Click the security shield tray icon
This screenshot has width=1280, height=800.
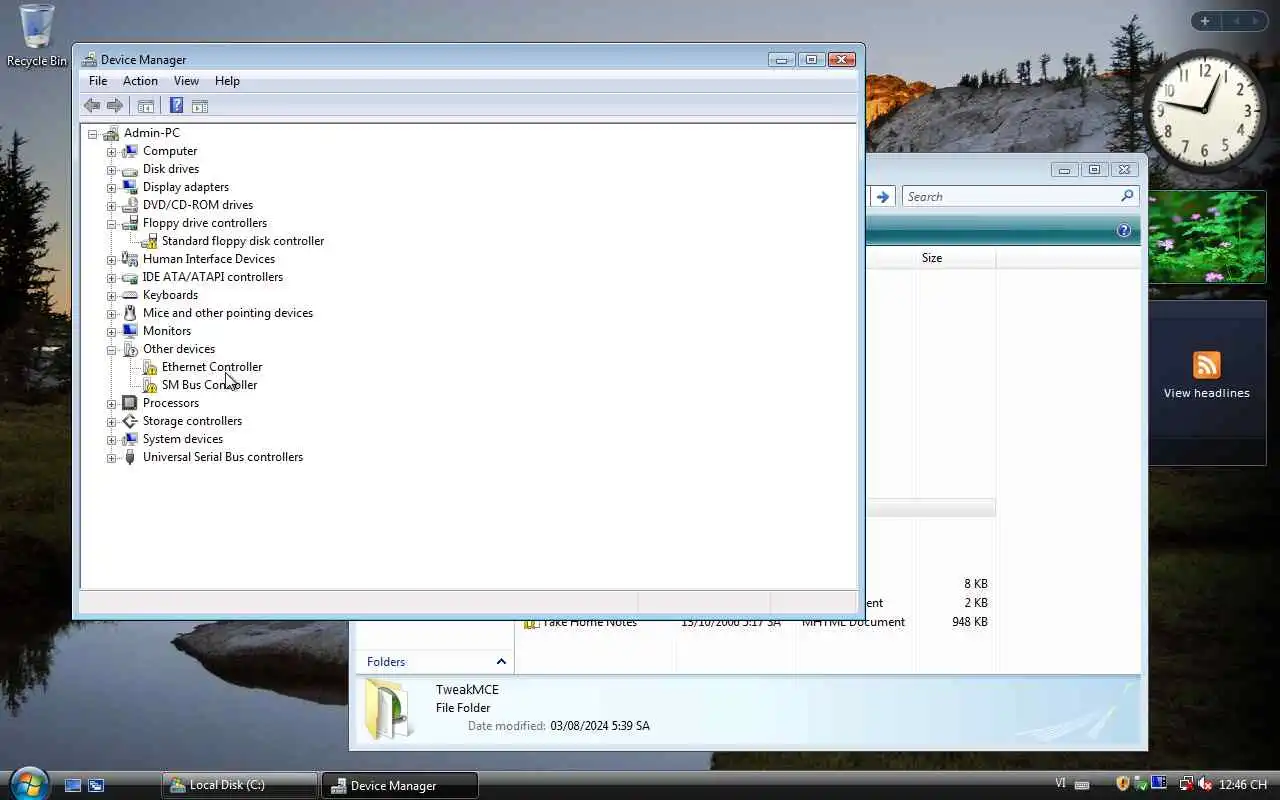coord(1123,784)
